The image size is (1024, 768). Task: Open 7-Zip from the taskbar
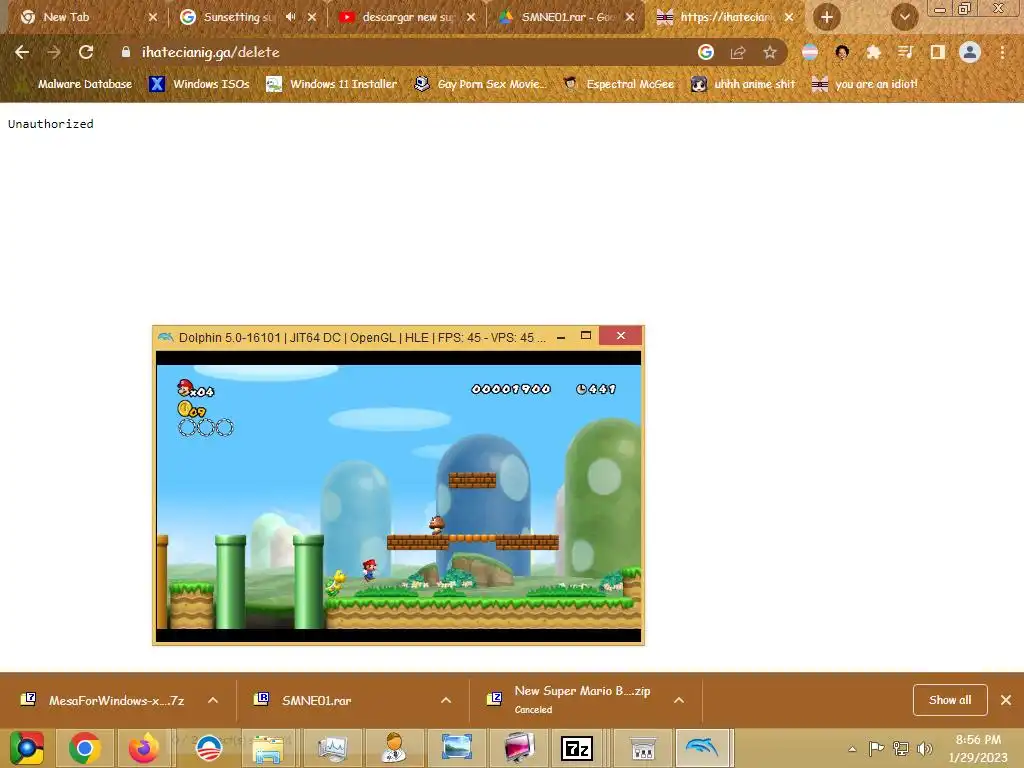pyautogui.click(x=577, y=748)
